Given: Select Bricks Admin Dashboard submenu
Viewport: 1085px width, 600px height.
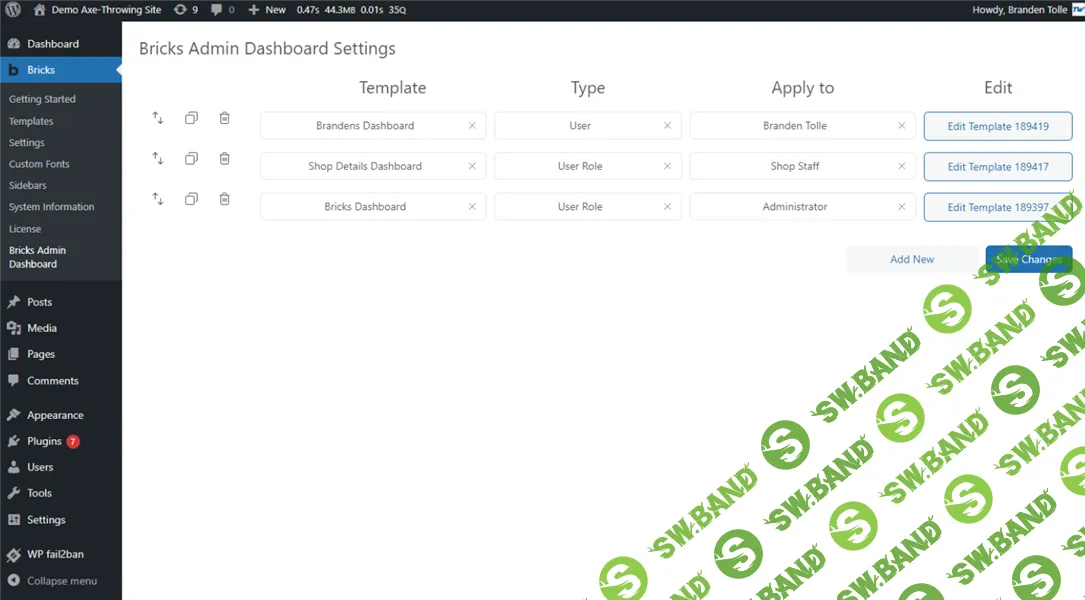Looking at the screenshot, I should 37,257.
